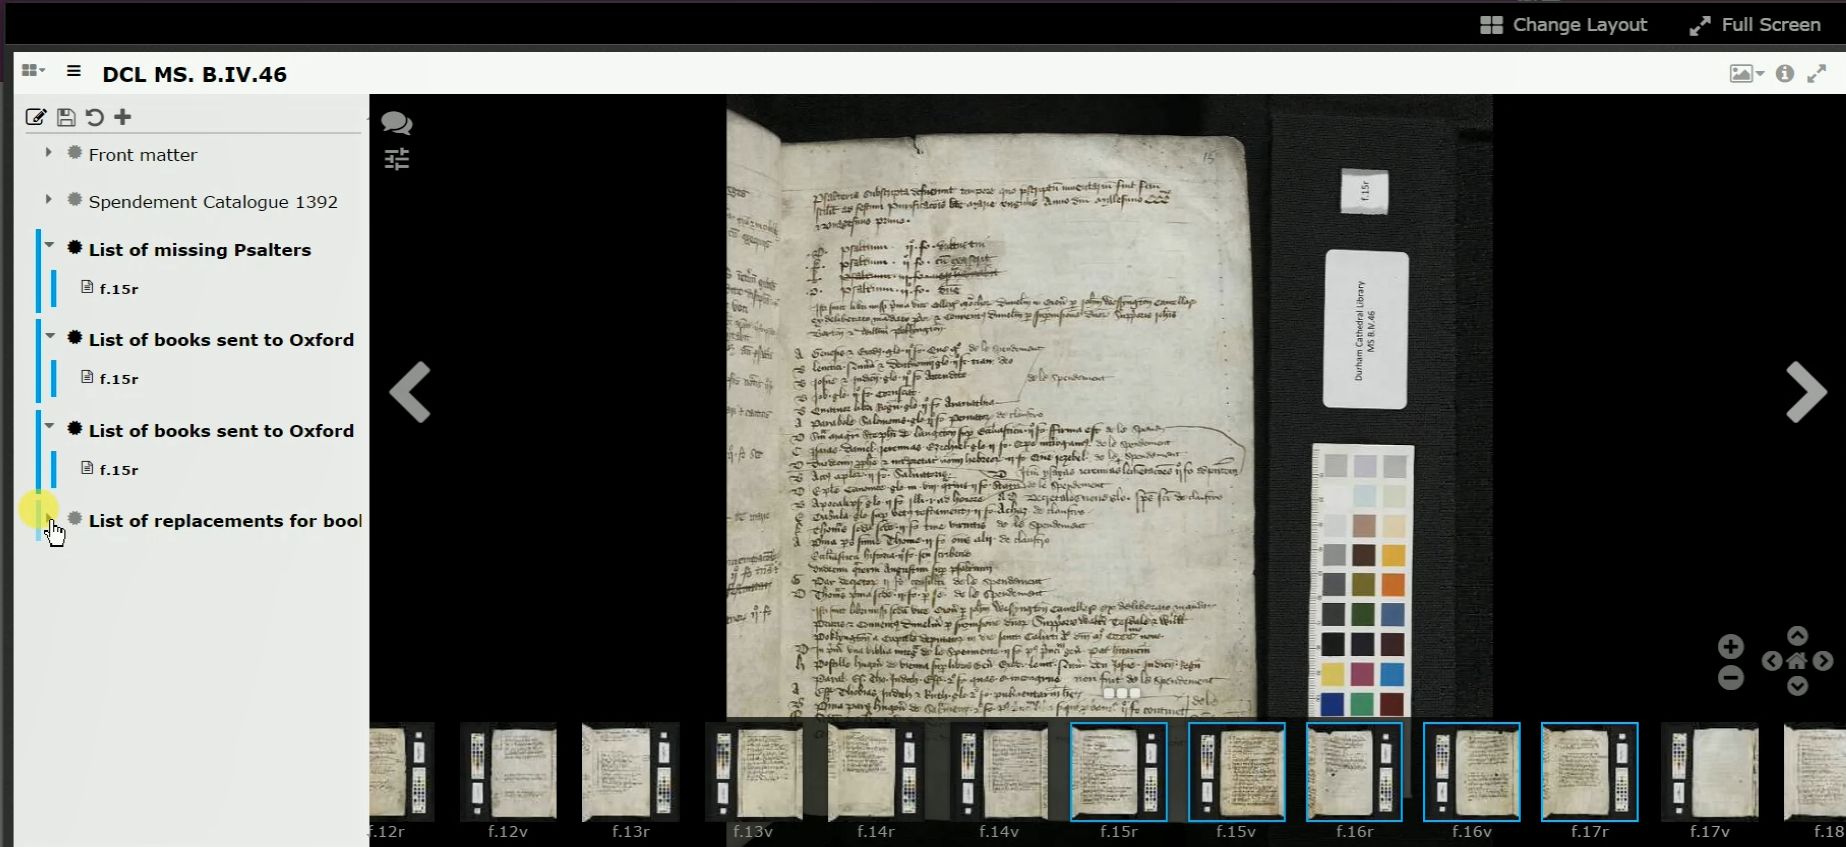Go to the next page arrow

click(x=1806, y=392)
